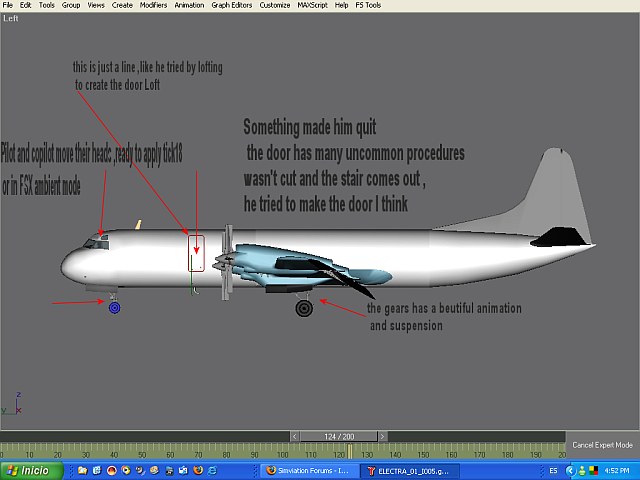Open the Graph Editors menu
The width and height of the screenshot is (640, 480).
click(233, 5)
